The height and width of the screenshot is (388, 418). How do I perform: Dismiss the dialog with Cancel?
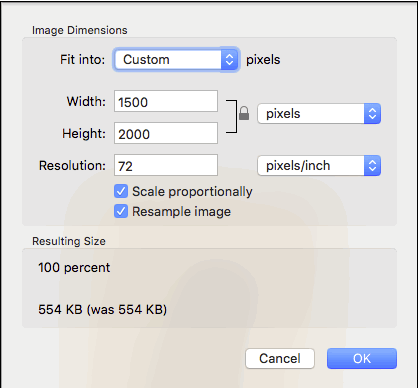pos(280,359)
